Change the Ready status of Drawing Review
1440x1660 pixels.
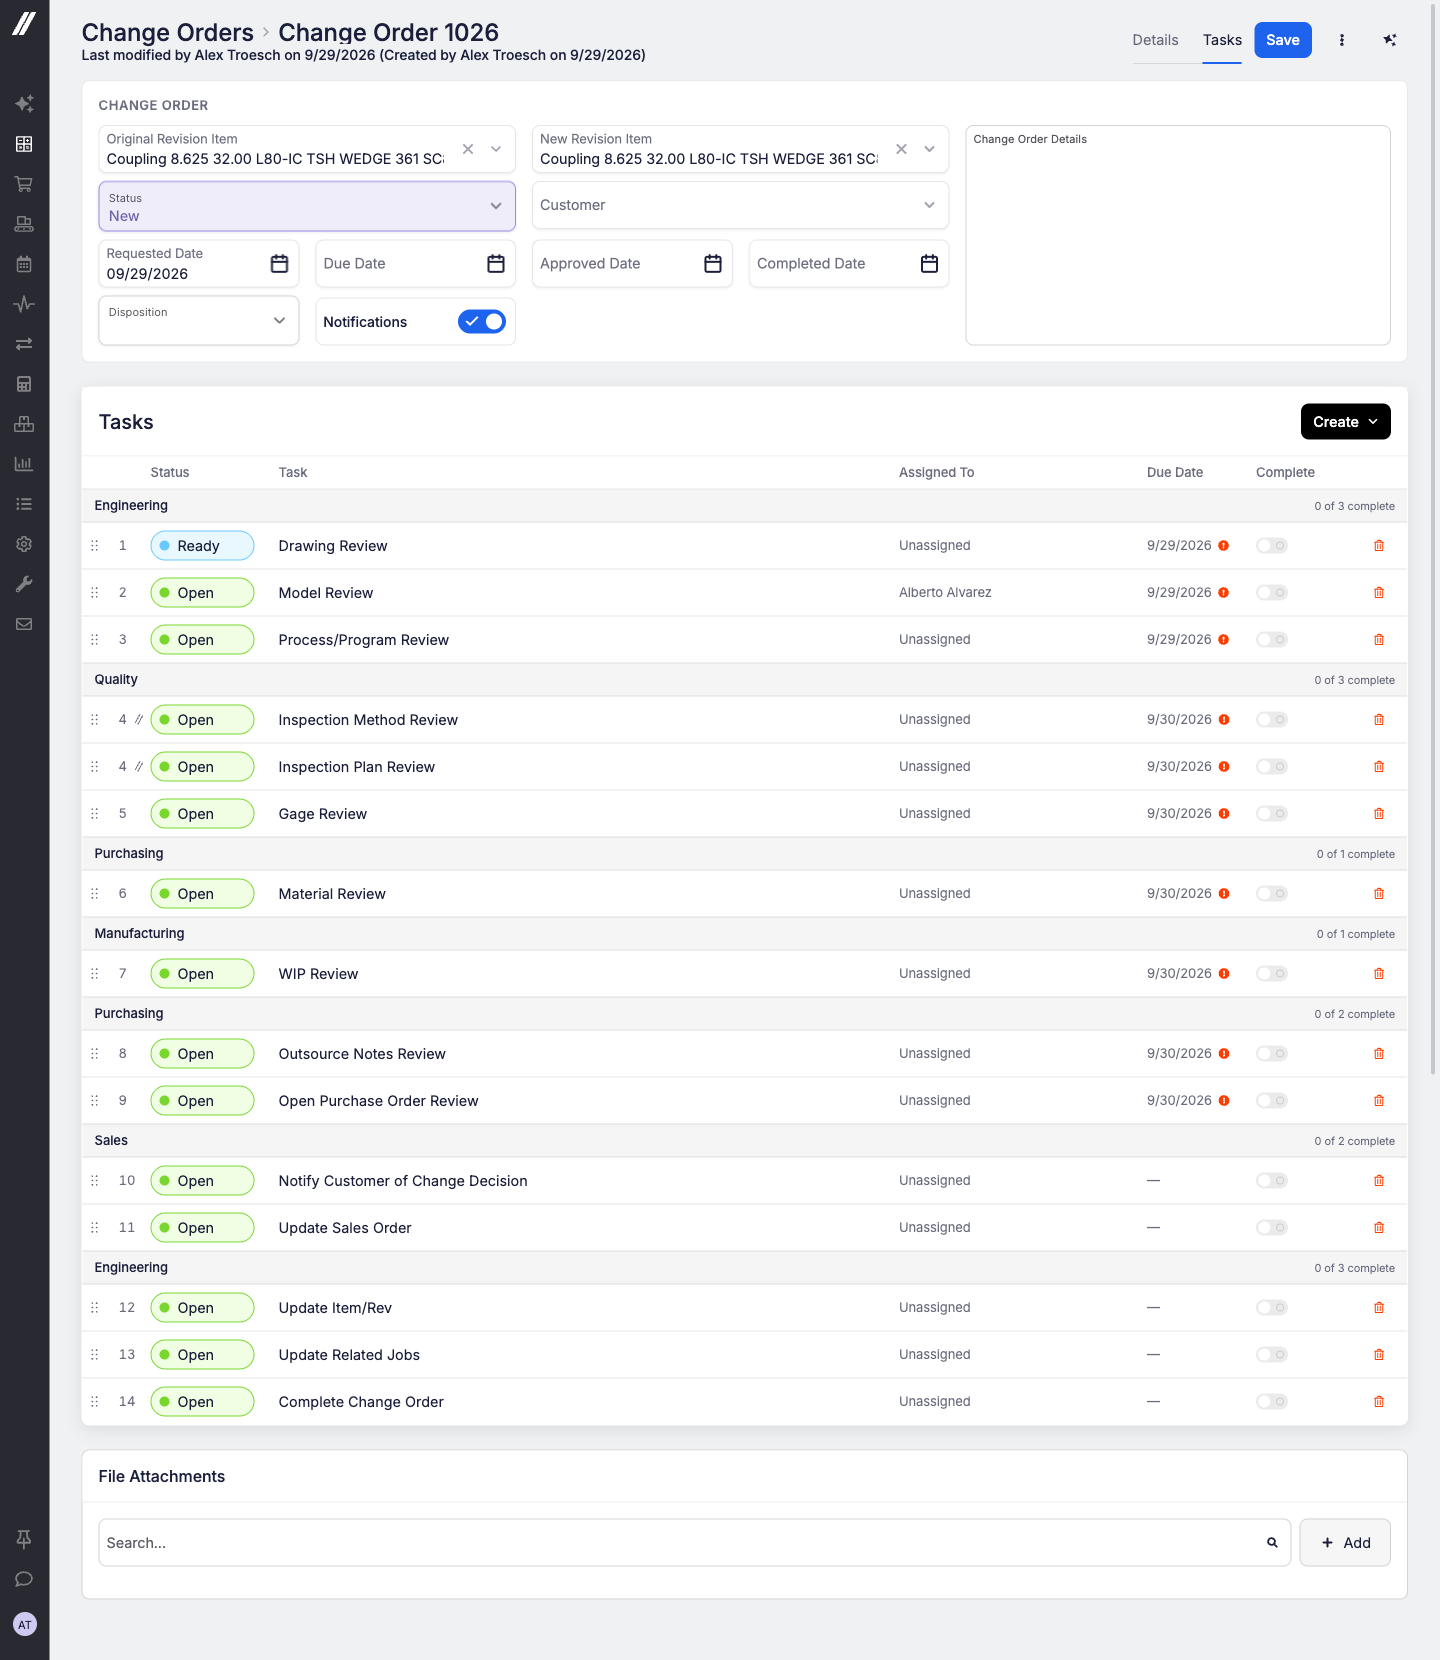[202, 546]
